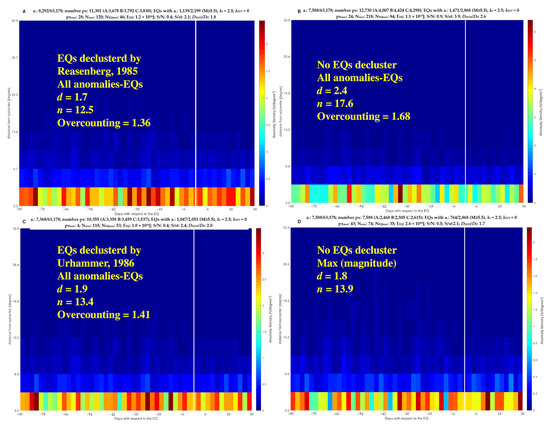Click the colorbar beside panel A
The image size is (550, 425).
[x=262, y=113]
